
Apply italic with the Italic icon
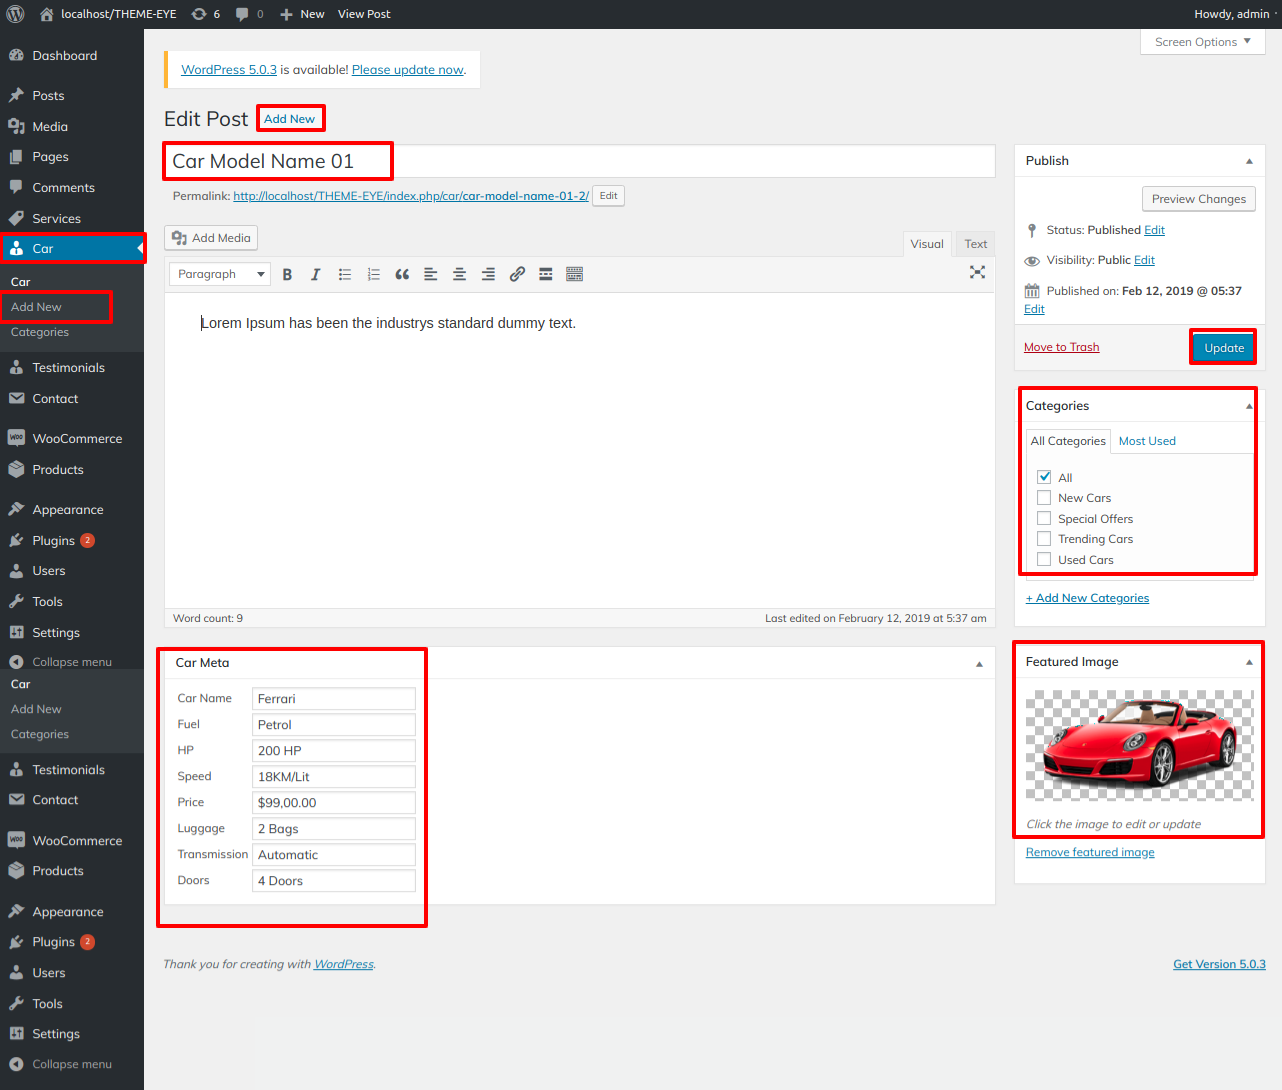tap(315, 274)
